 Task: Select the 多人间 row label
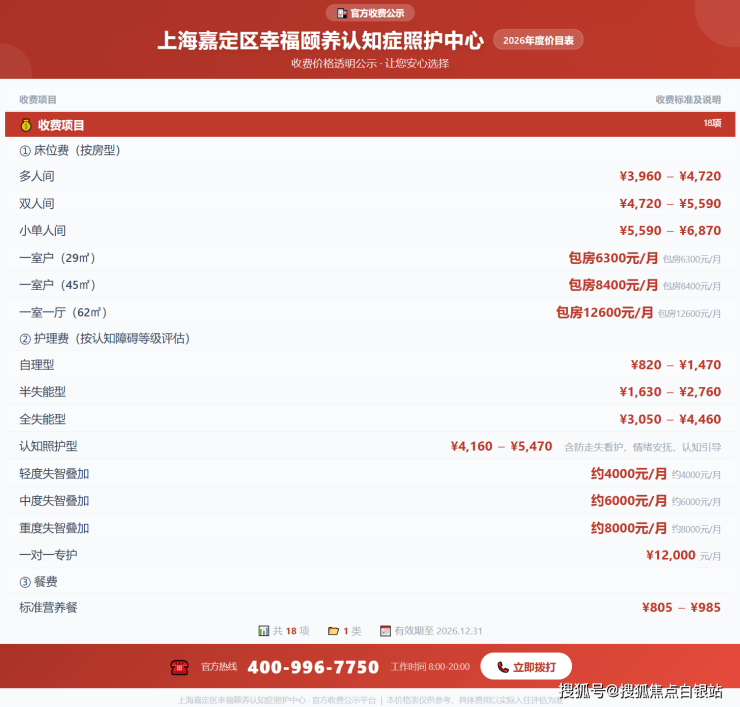click(x=37, y=176)
